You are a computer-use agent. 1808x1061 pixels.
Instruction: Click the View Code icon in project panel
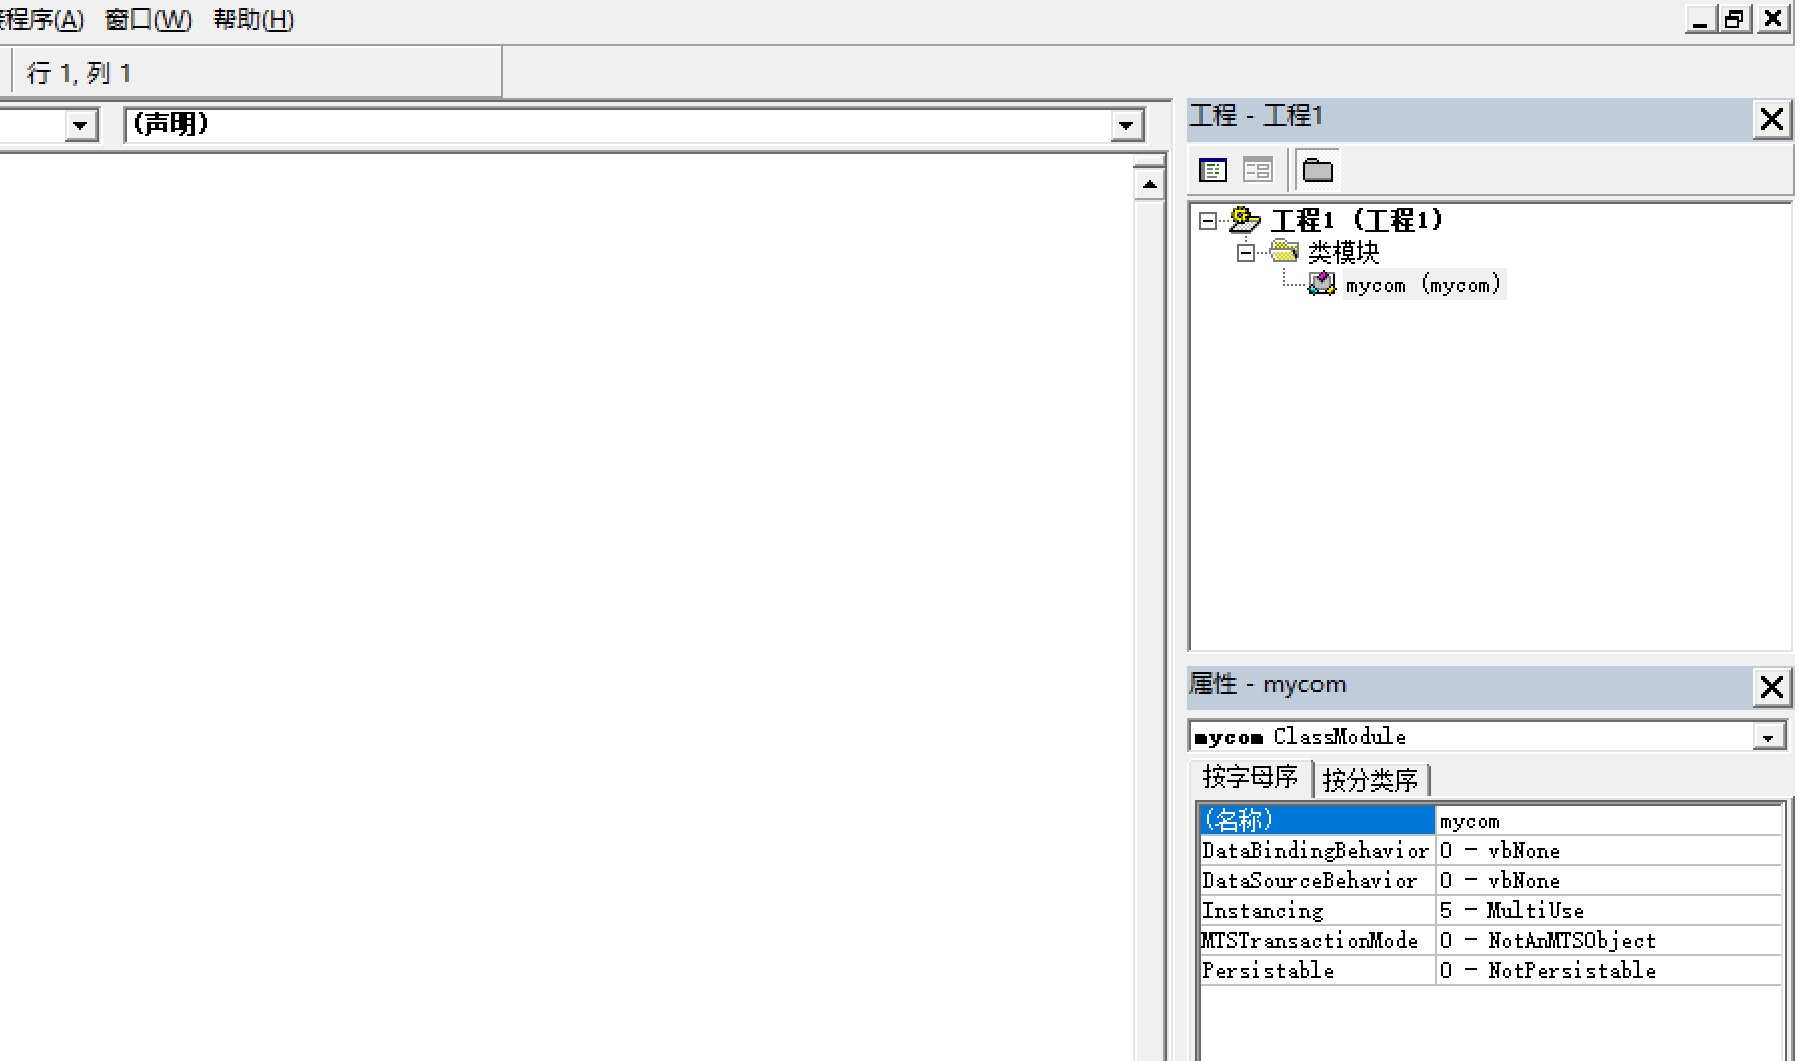tap(1212, 170)
